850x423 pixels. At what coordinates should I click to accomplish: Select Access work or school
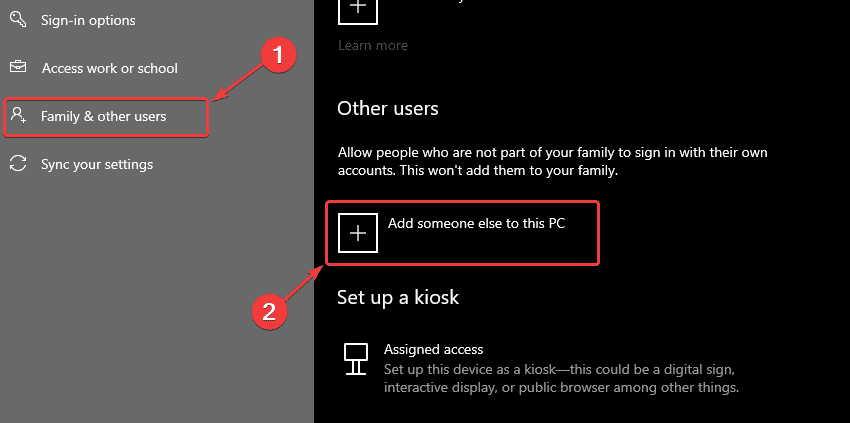[x=110, y=68]
